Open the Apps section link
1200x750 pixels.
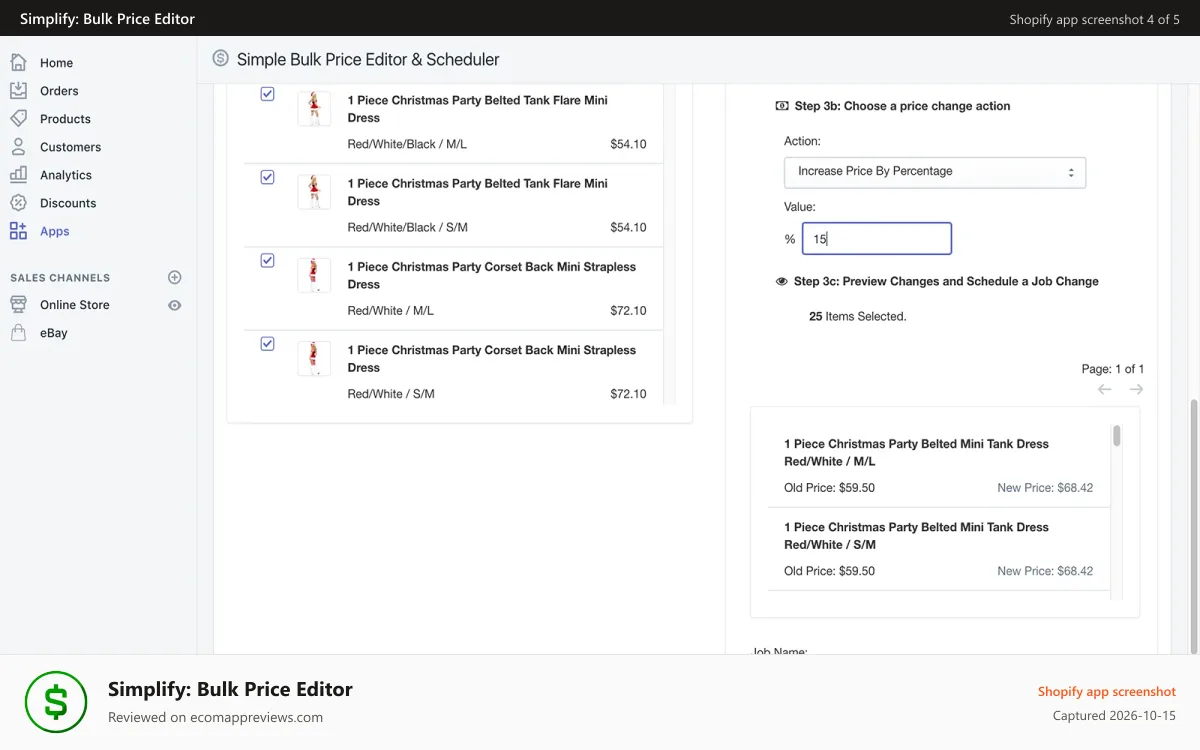(55, 231)
